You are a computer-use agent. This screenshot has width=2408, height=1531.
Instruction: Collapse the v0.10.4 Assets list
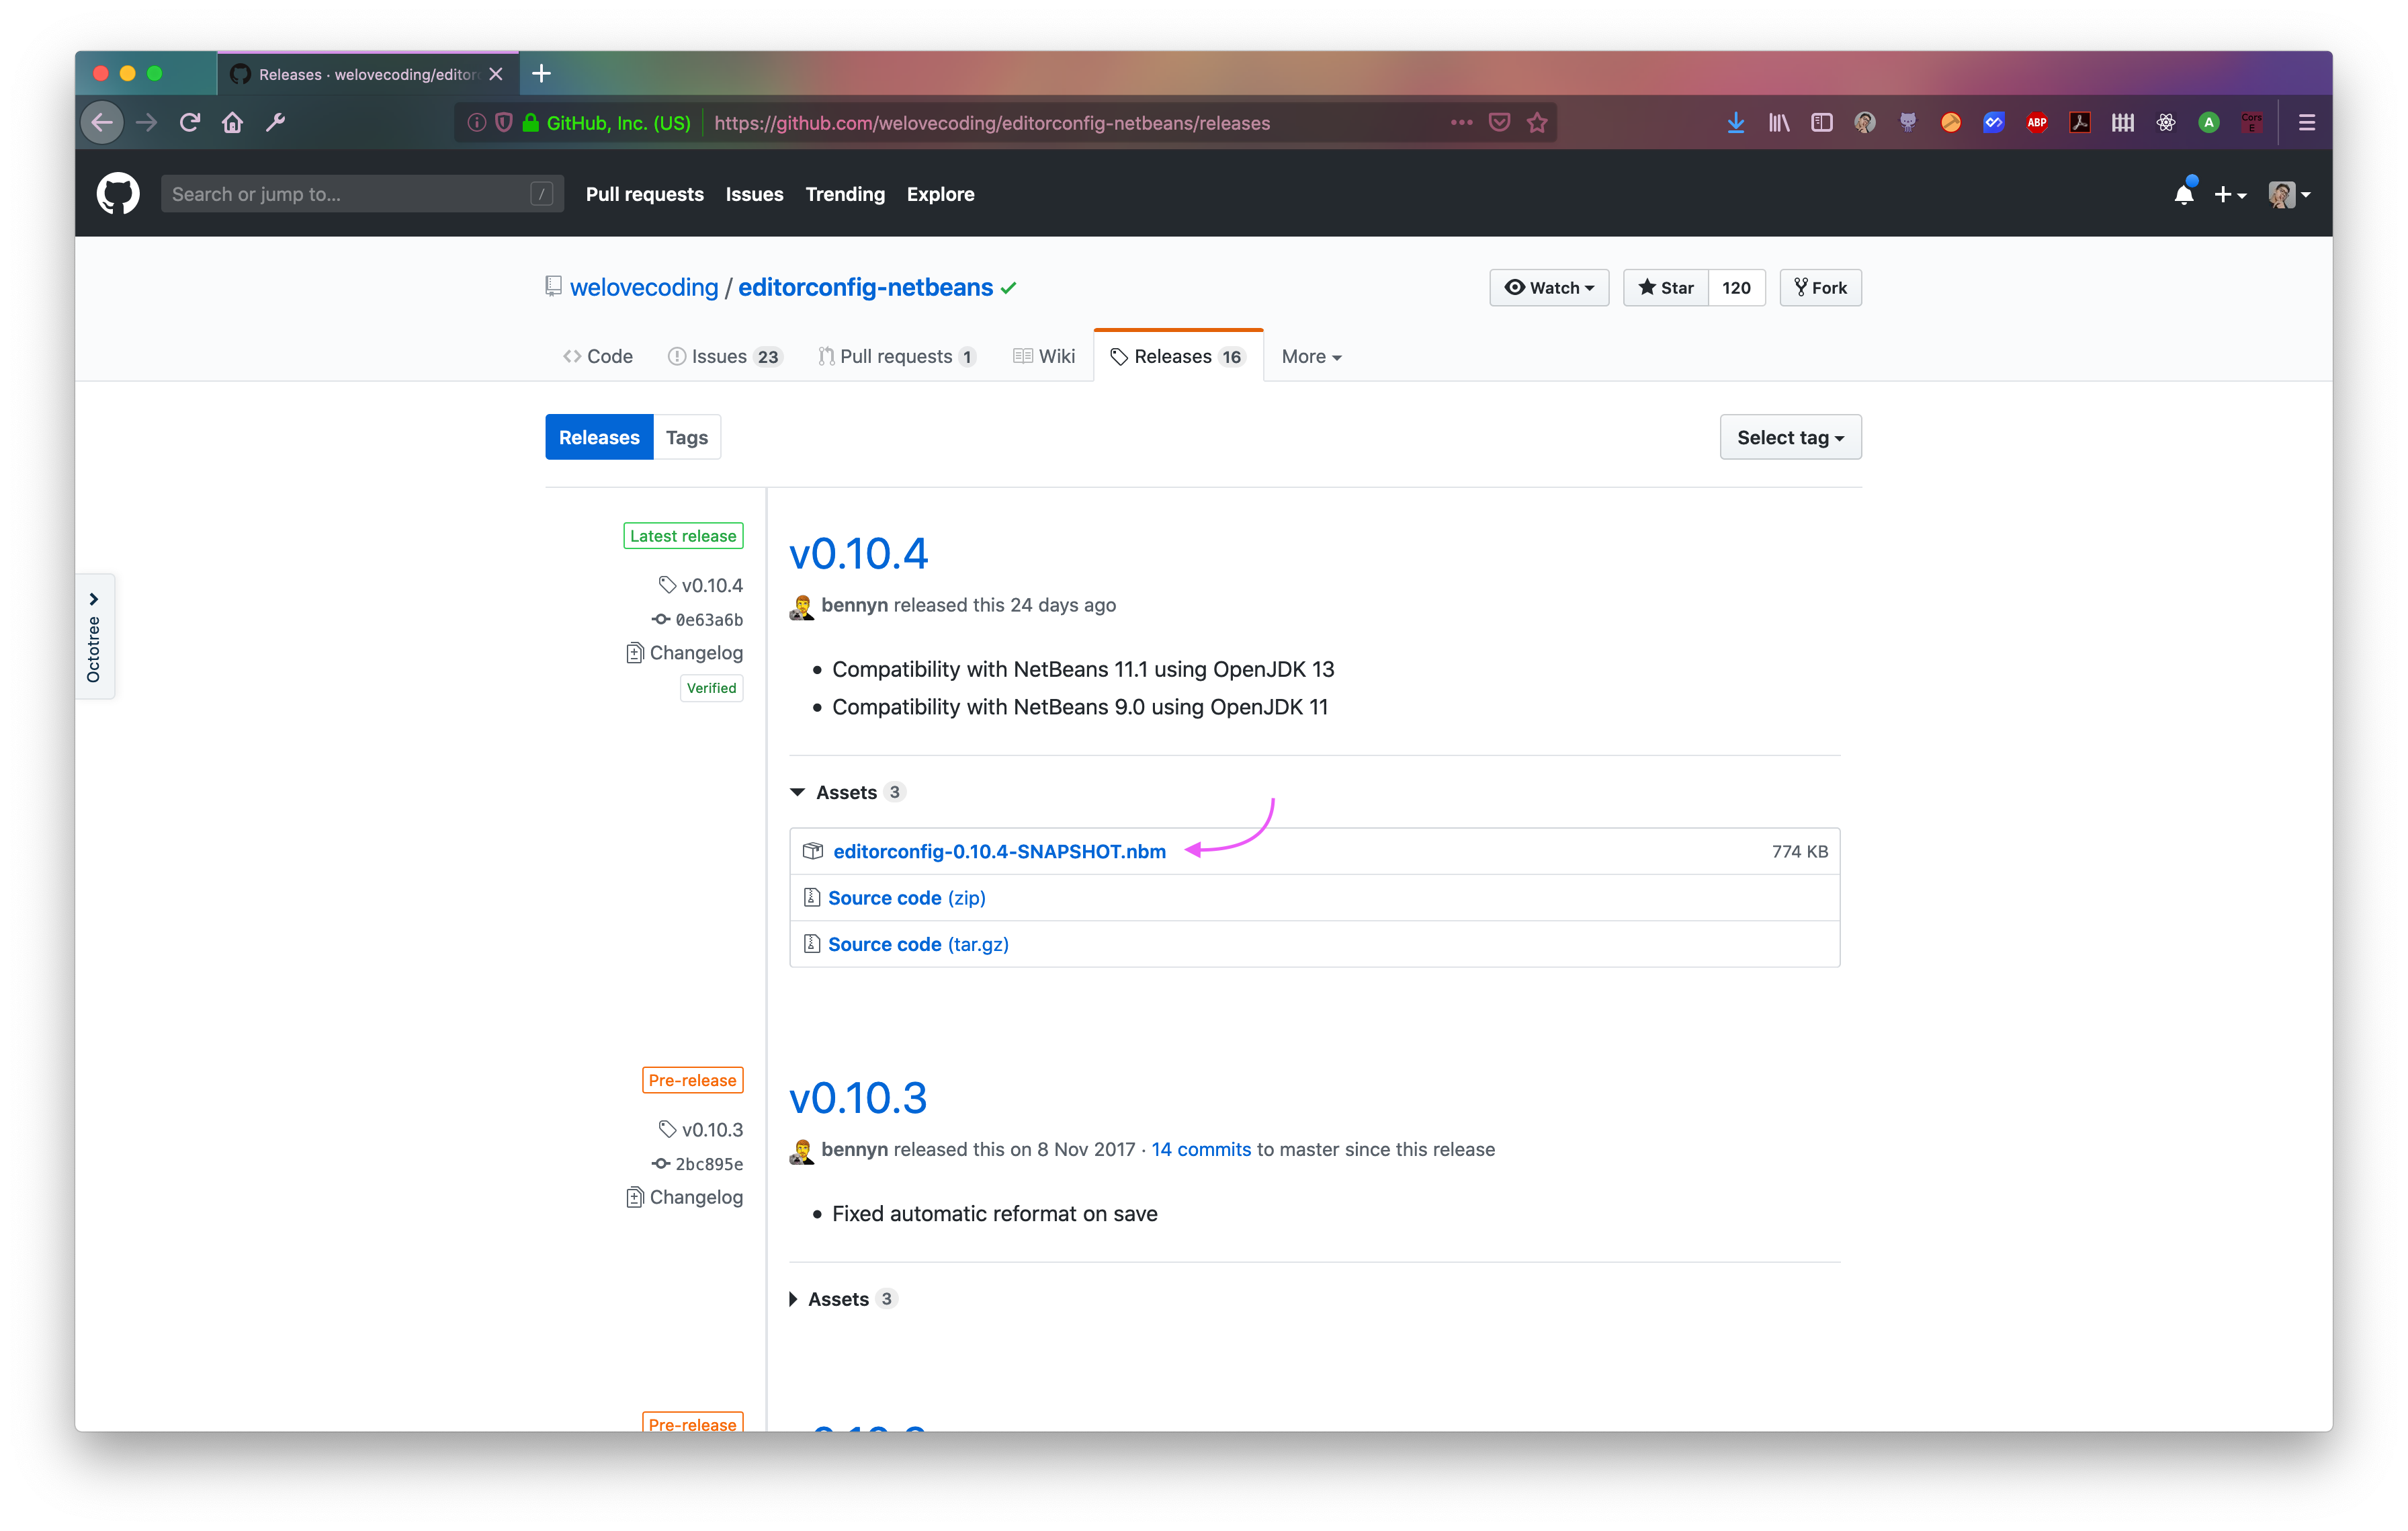pyautogui.click(x=846, y=792)
